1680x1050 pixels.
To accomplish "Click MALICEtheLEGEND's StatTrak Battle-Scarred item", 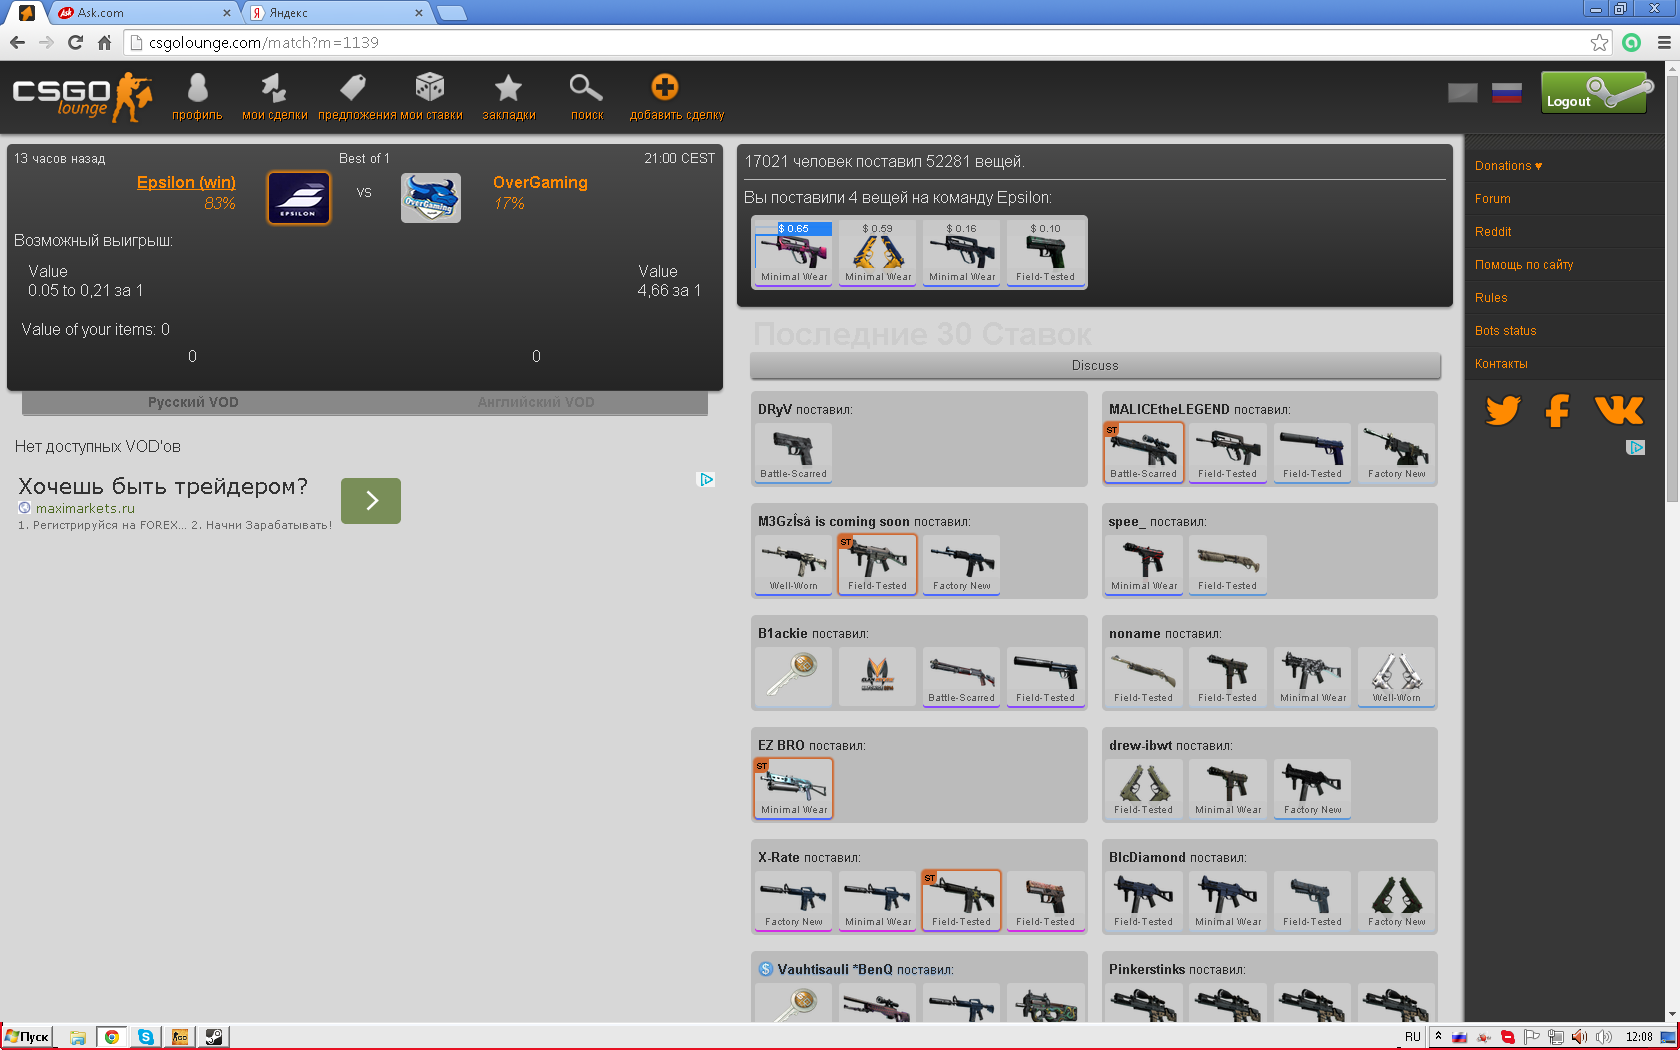I will [1144, 452].
